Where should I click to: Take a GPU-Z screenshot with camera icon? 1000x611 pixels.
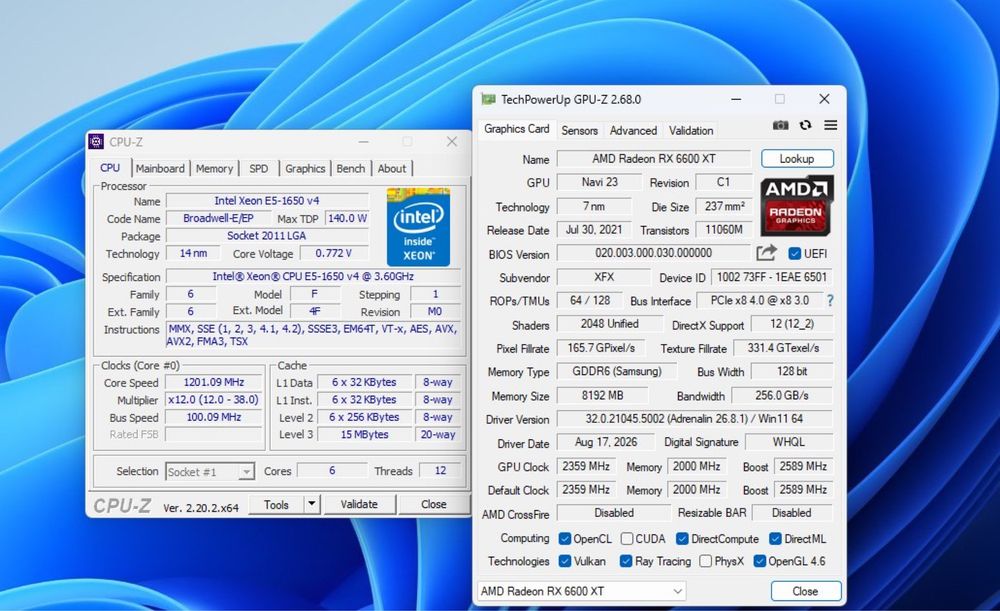coord(780,126)
